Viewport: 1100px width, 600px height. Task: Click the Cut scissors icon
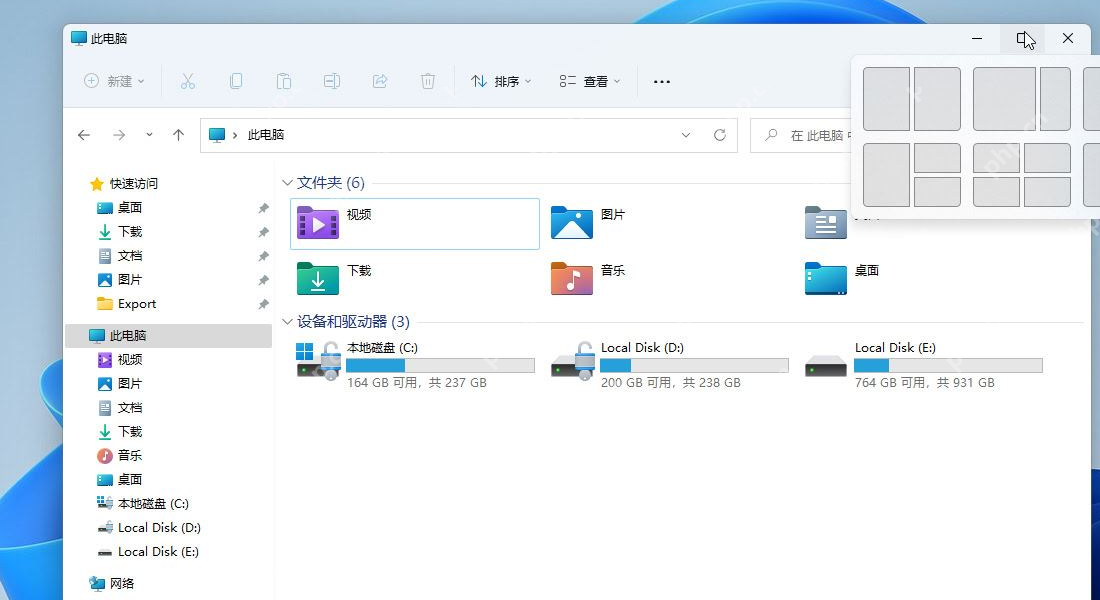(x=187, y=81)
